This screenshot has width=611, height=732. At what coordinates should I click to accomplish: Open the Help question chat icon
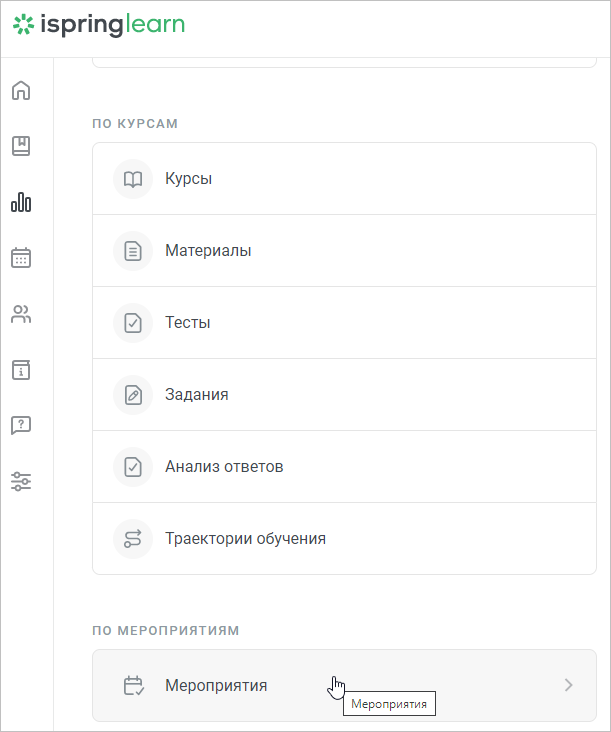pos(21,425)
